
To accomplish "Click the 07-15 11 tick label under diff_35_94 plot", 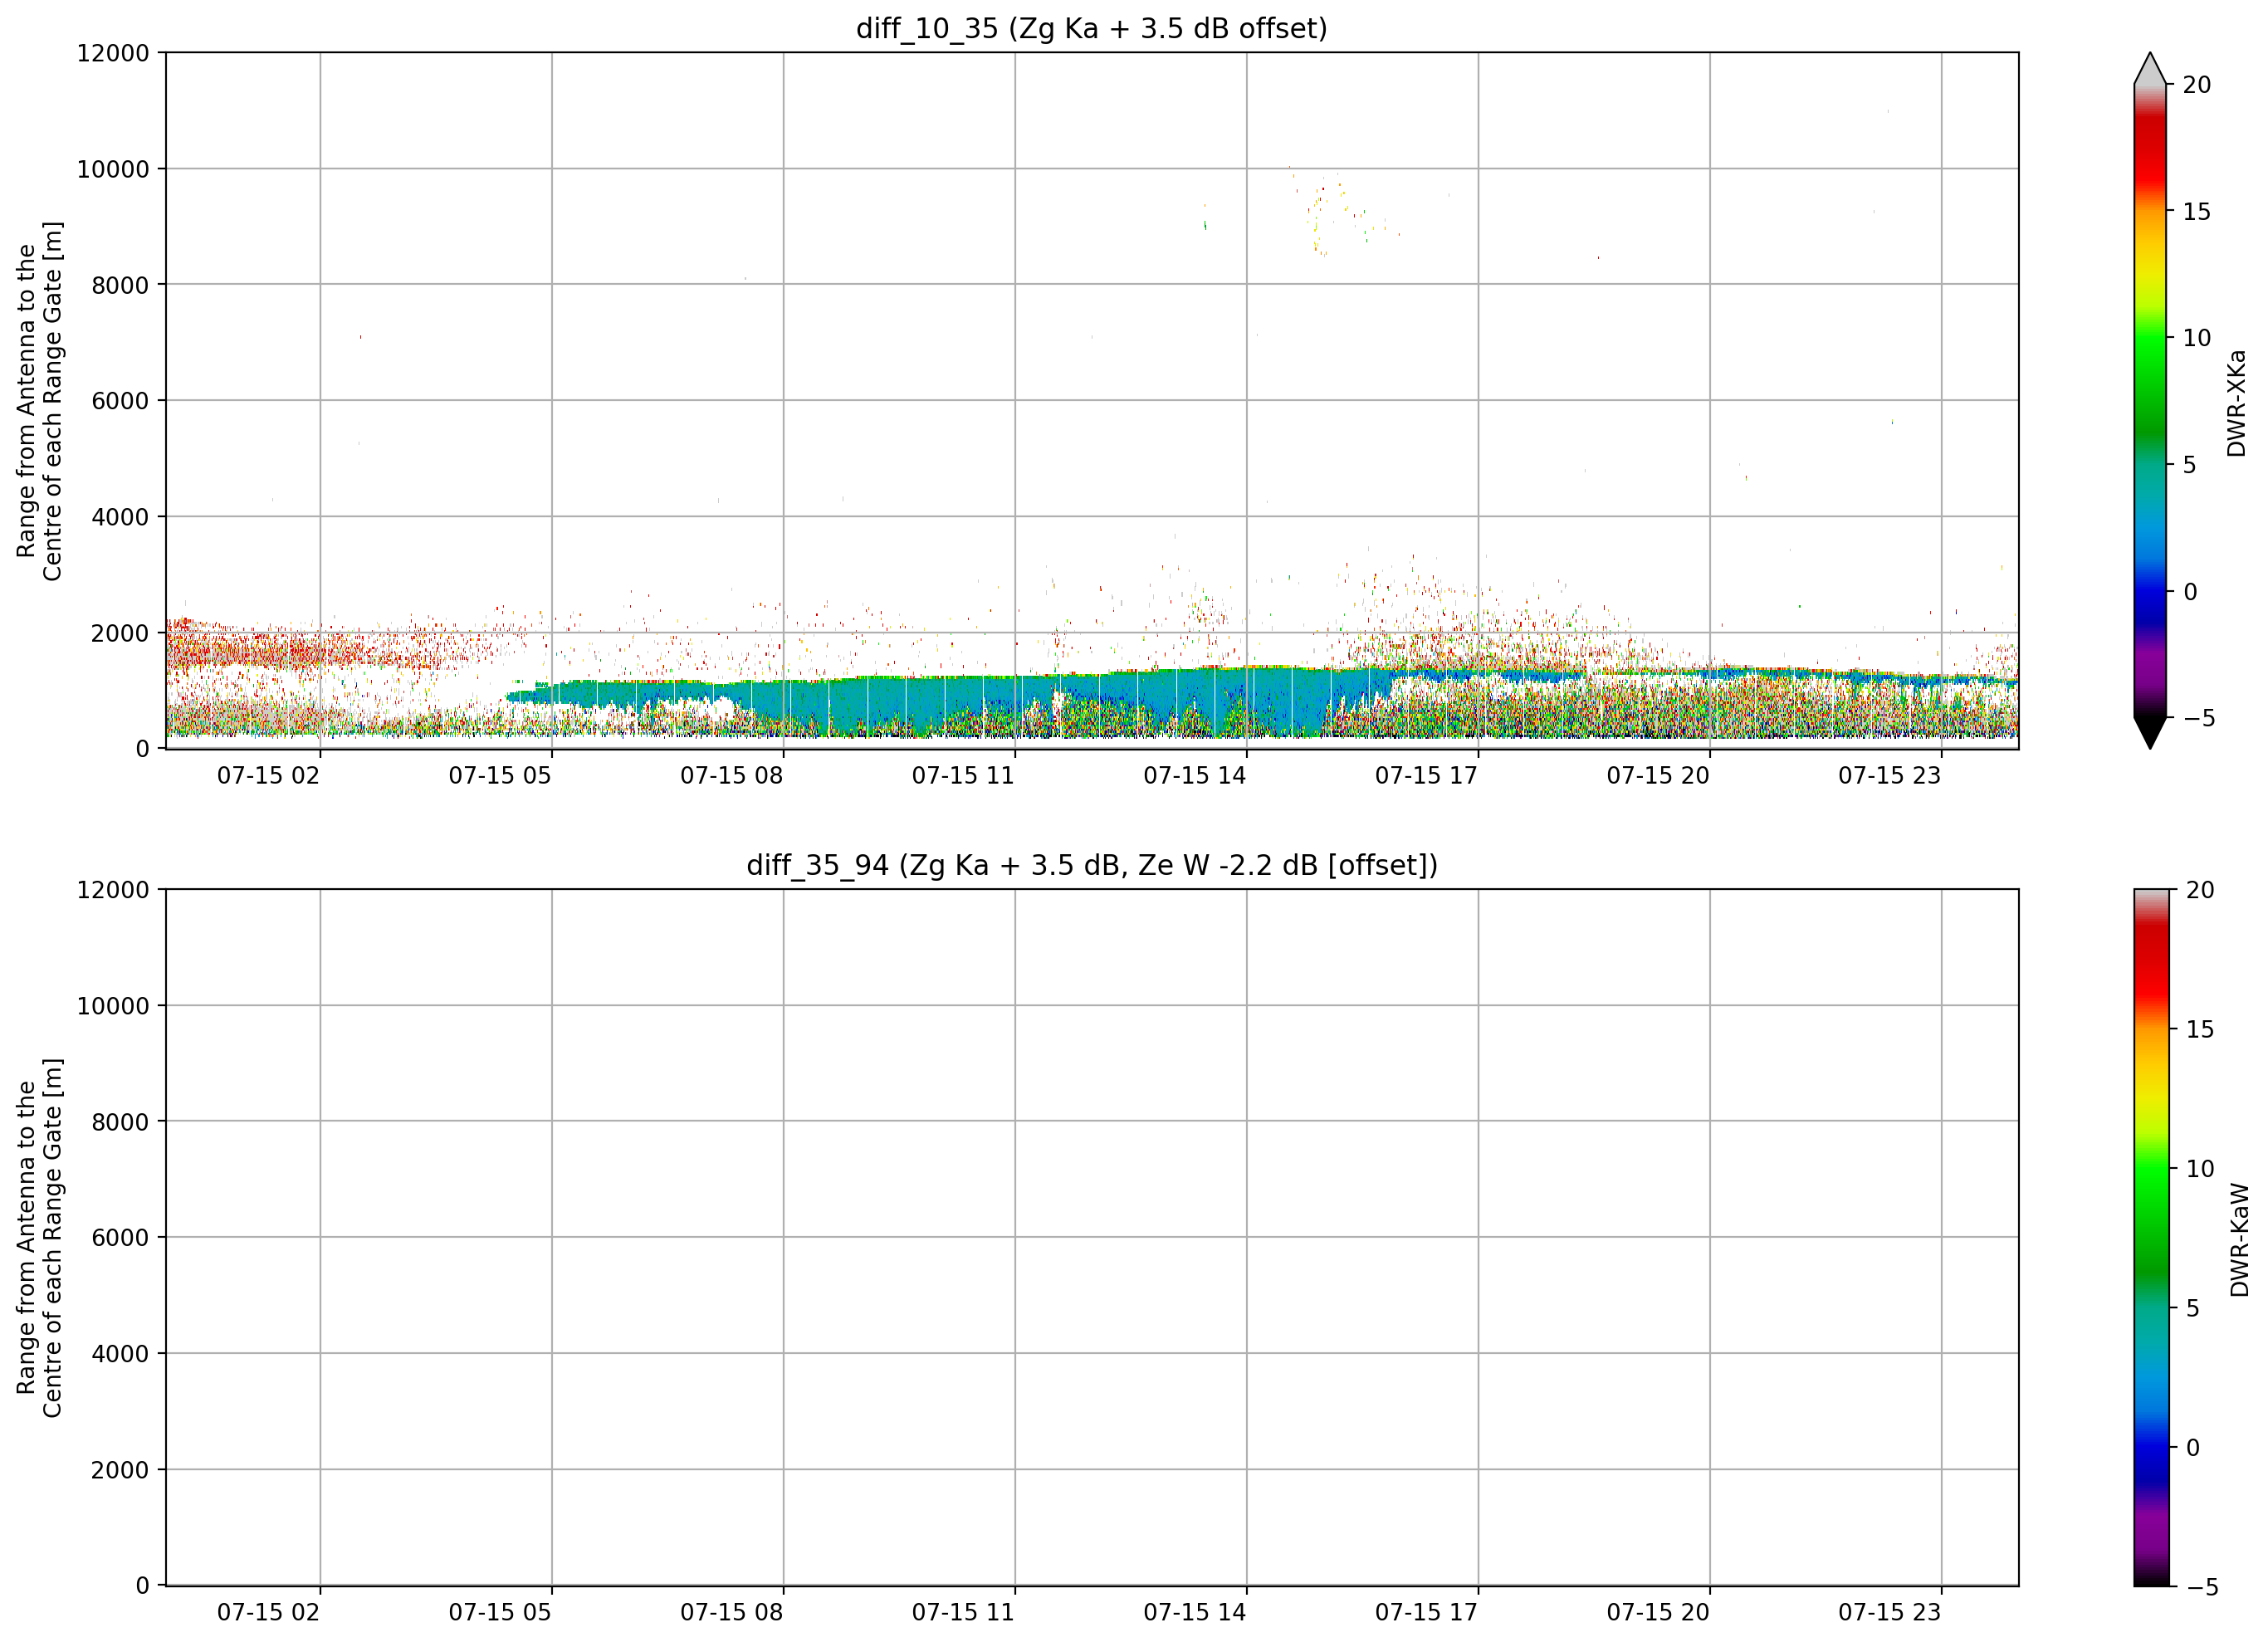I will click(x=963, y=1613).
